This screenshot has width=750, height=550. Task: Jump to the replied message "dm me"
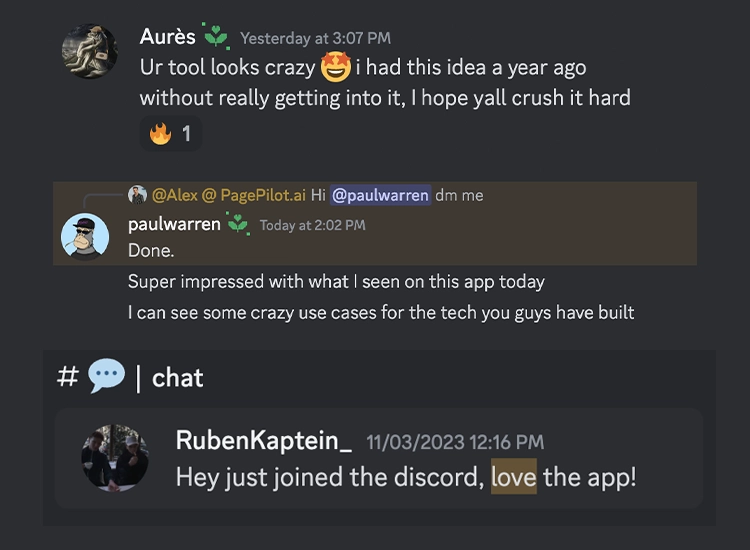(x=459, y=195)
